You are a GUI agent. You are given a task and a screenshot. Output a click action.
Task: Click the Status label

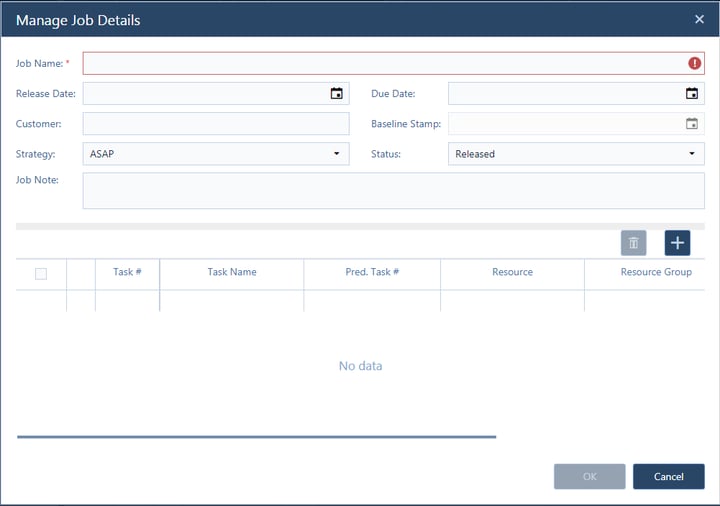click(386, 154)
